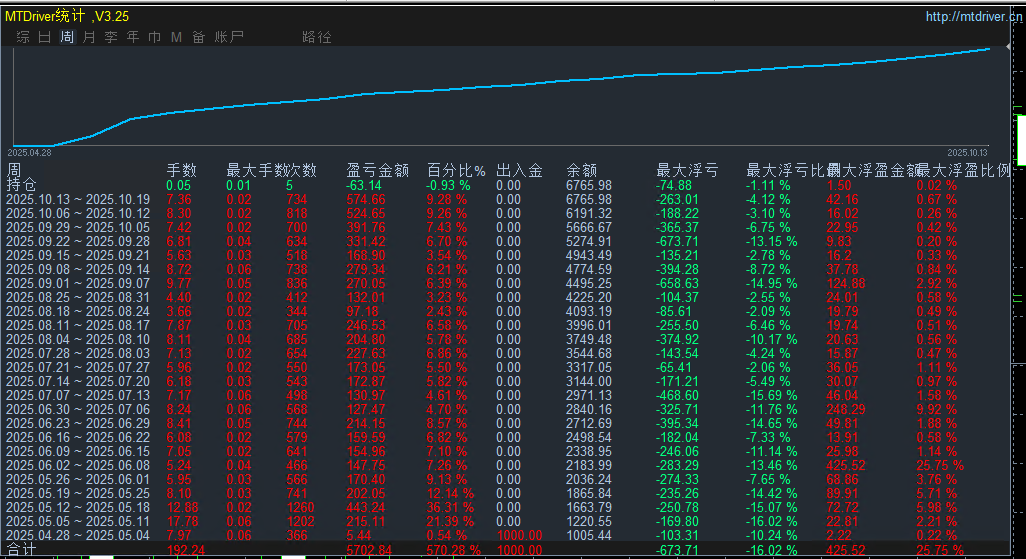1026x559 pixels.
Task: Open the 年 yearly statistics tab
Action: pyautogui.click(x=133, y=37)
